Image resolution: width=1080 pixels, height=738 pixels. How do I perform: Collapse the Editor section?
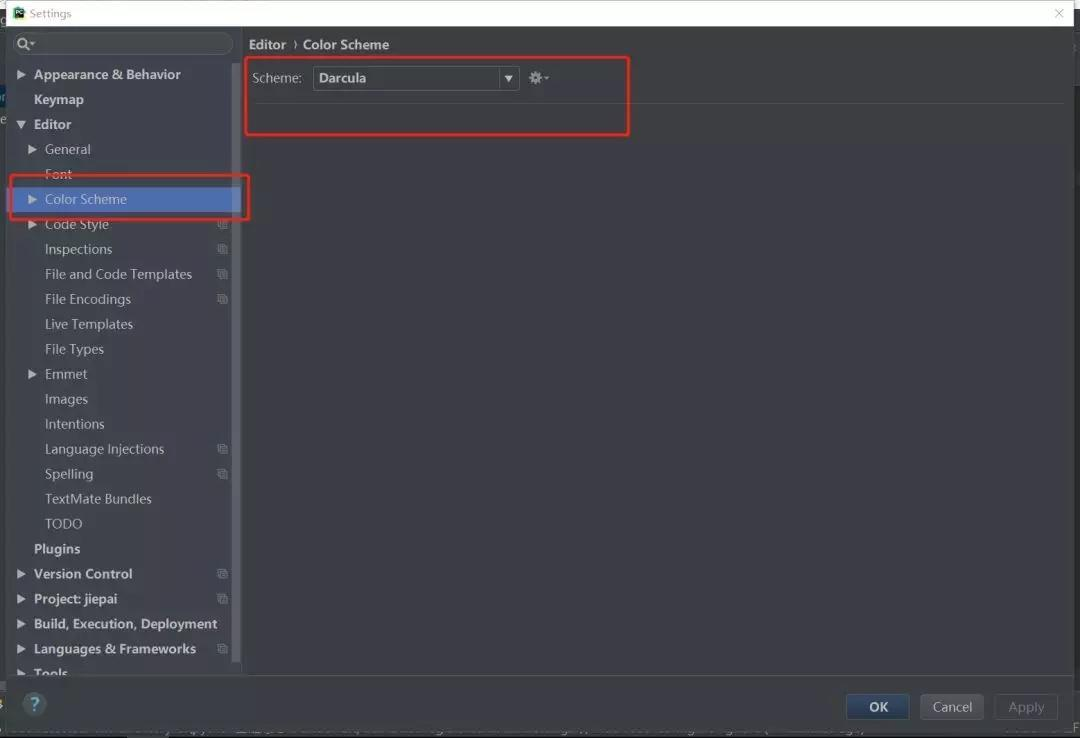pos(21,125)
